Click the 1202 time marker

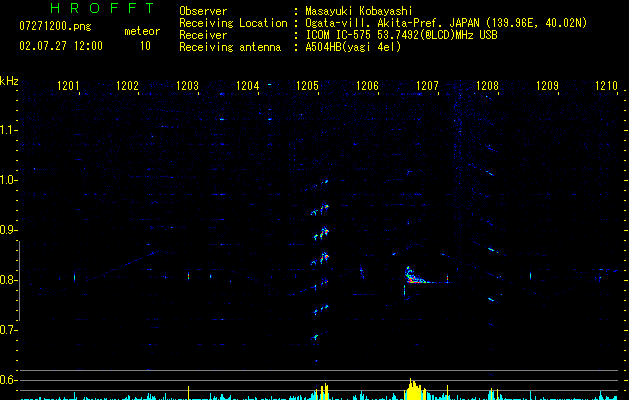coord(127,85)
